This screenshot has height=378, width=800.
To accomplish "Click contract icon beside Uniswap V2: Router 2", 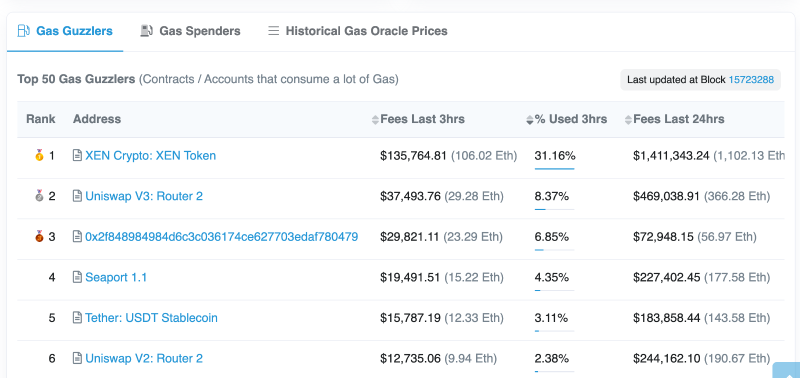I will point(77,358).
